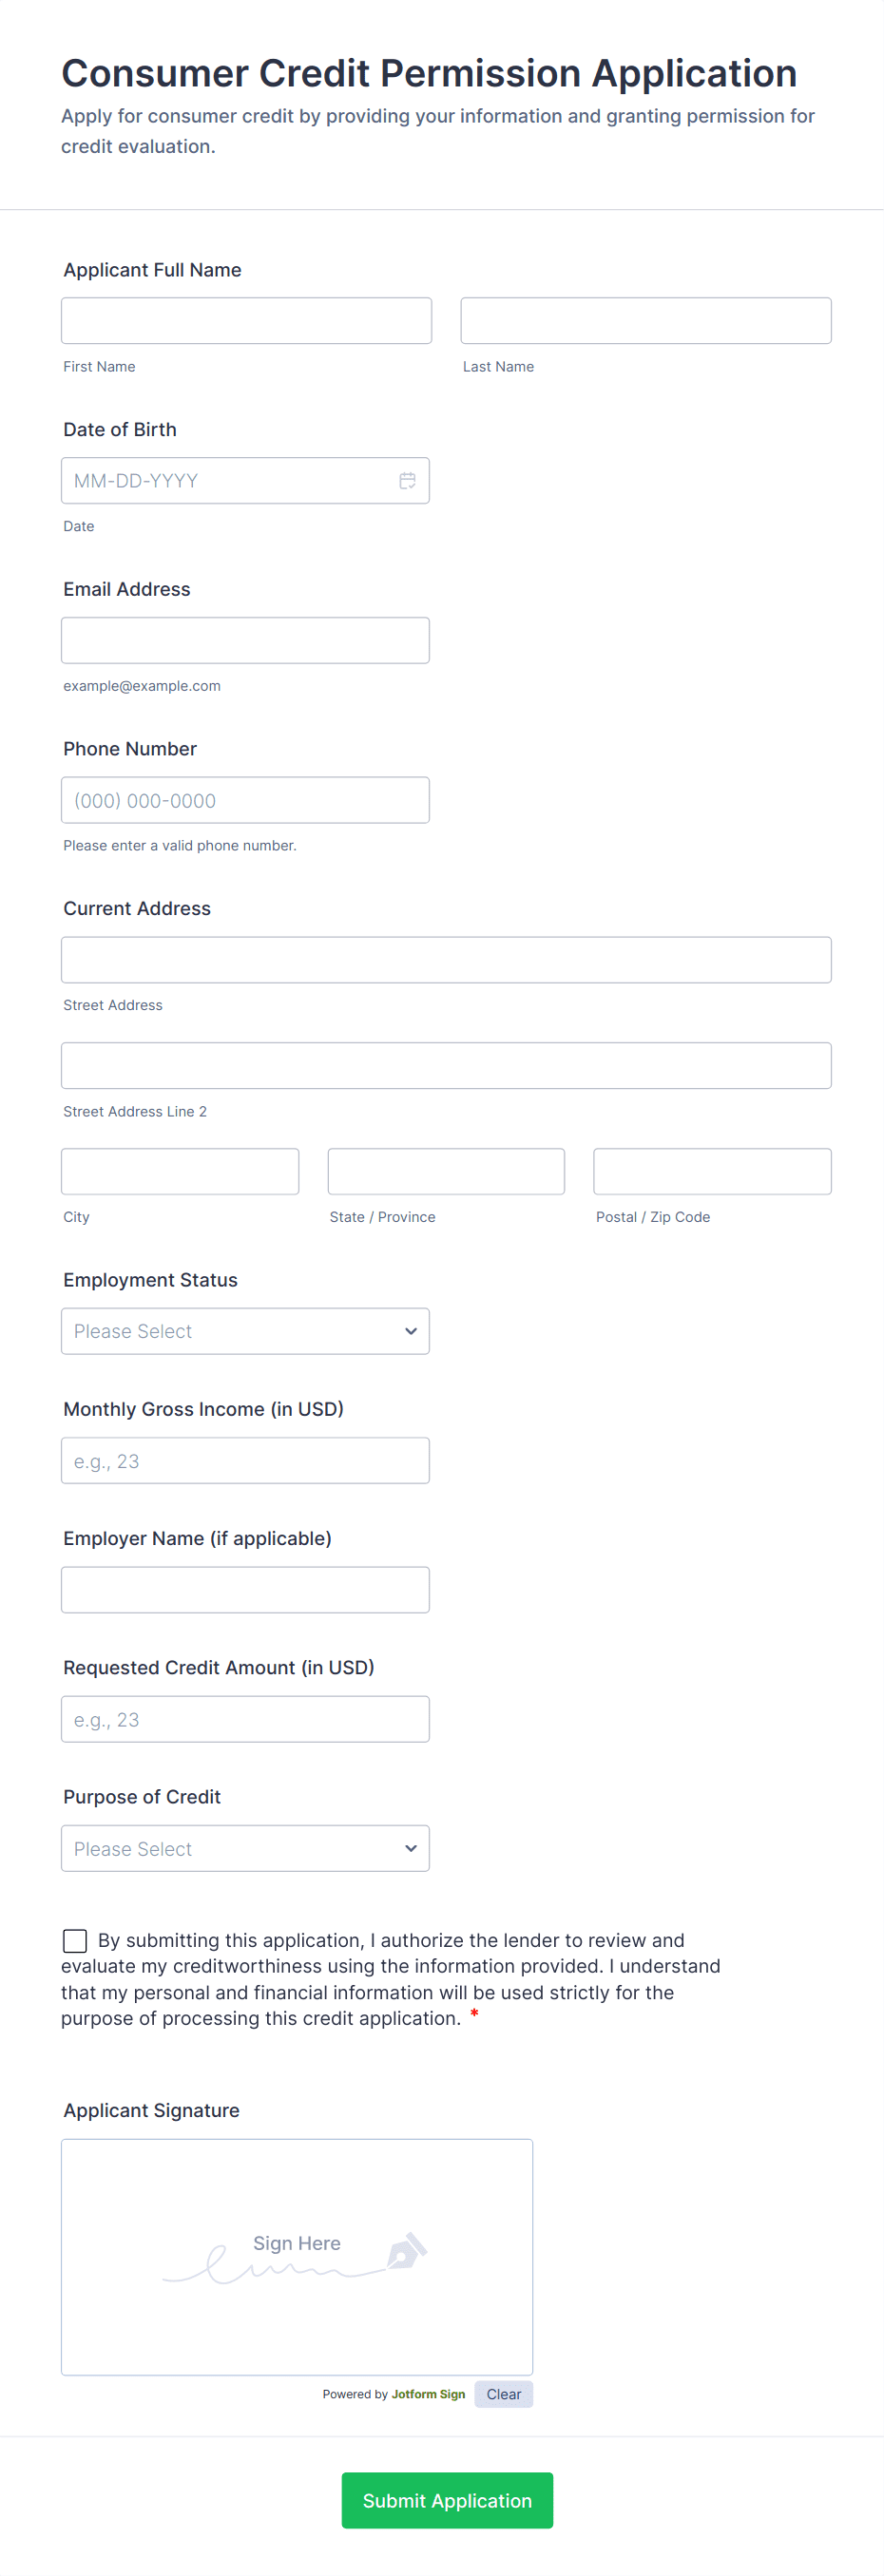Select the Email Address field

point(245,640)
